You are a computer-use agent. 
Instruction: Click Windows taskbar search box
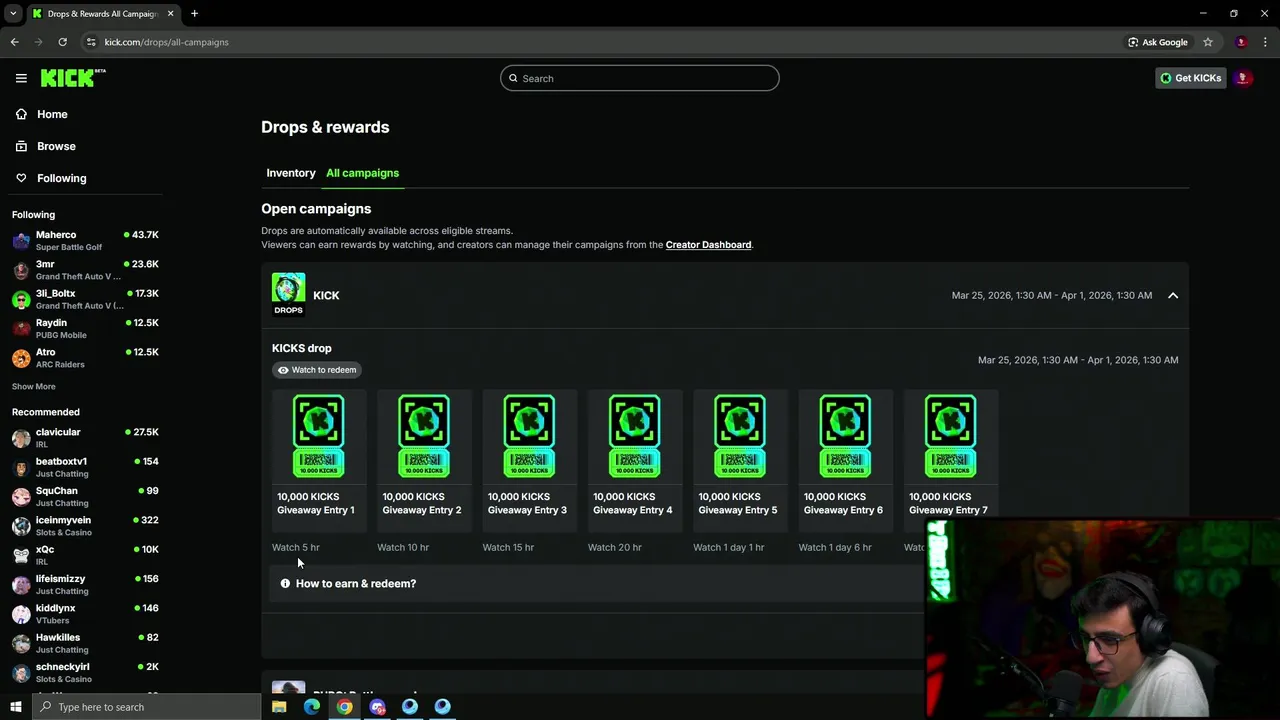point(147,707)
